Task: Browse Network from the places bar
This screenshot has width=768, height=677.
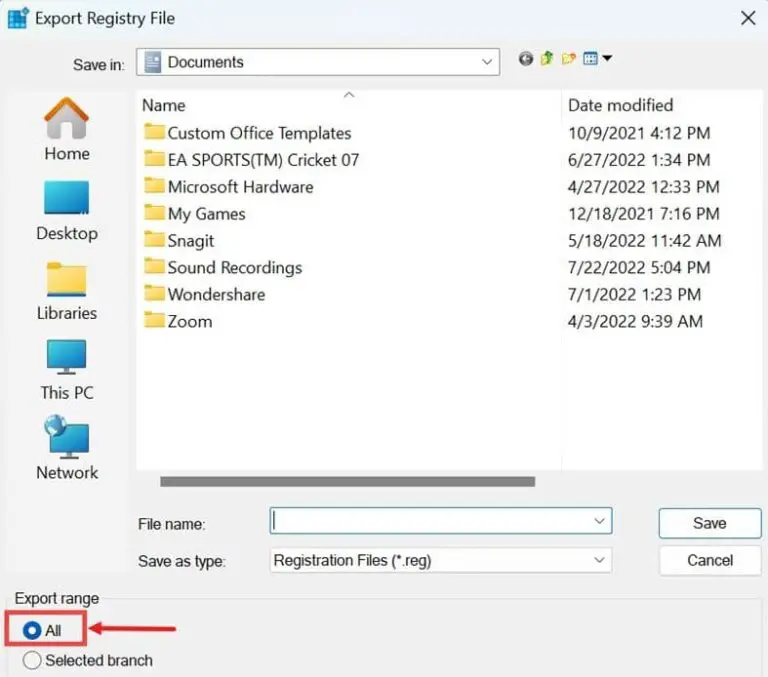Action: 67,449
